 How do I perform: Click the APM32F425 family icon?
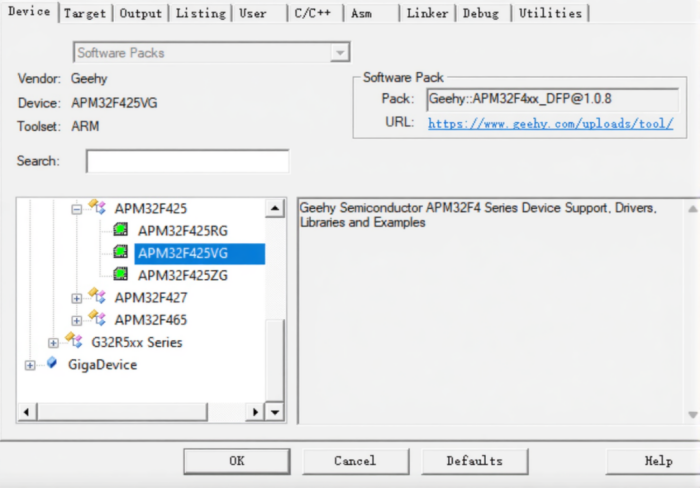coord(98,208)
